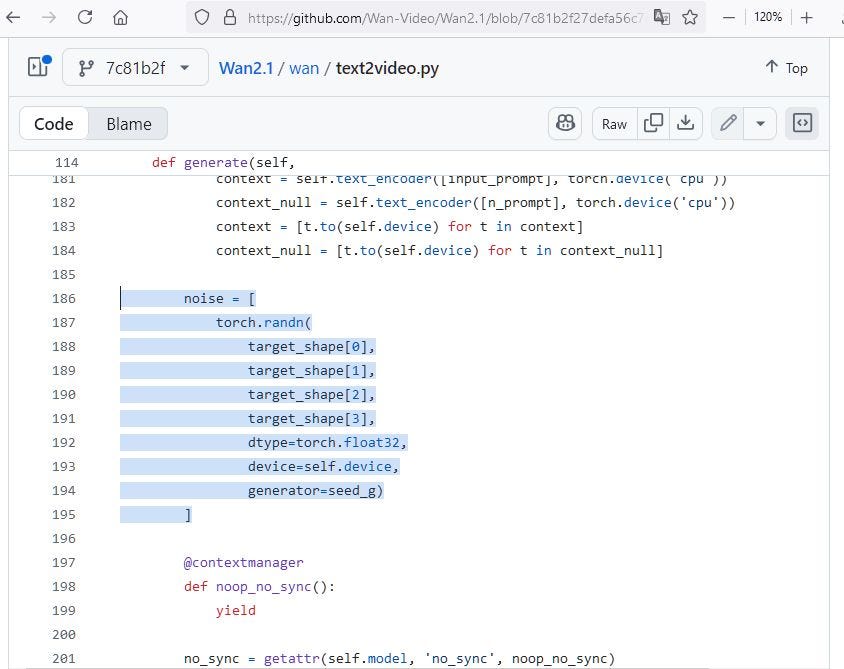Switch to the Blame view tab
This screenshot has width=844, height=669.
click(x=129, y=124)
